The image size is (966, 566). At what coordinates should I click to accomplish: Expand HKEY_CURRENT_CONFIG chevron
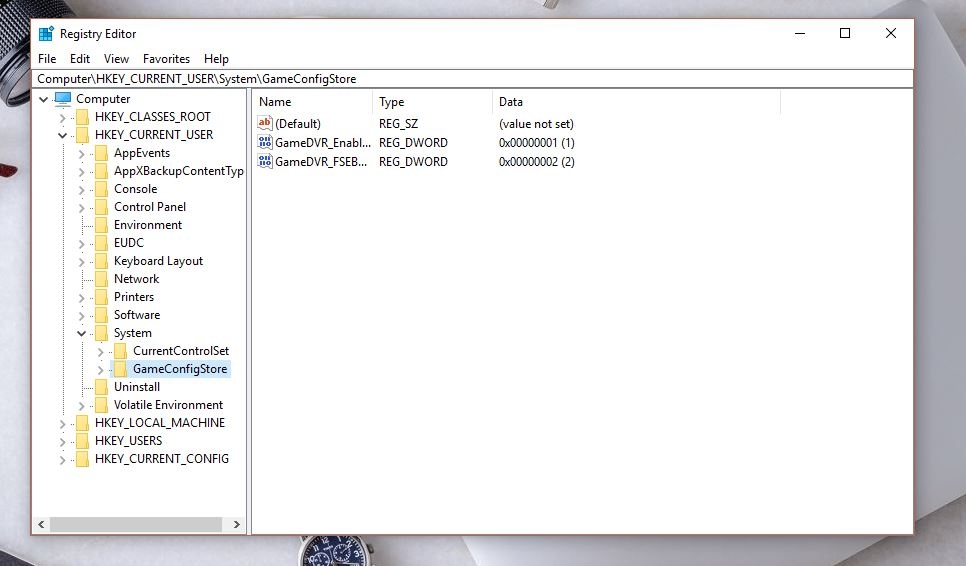click(62, 459)
